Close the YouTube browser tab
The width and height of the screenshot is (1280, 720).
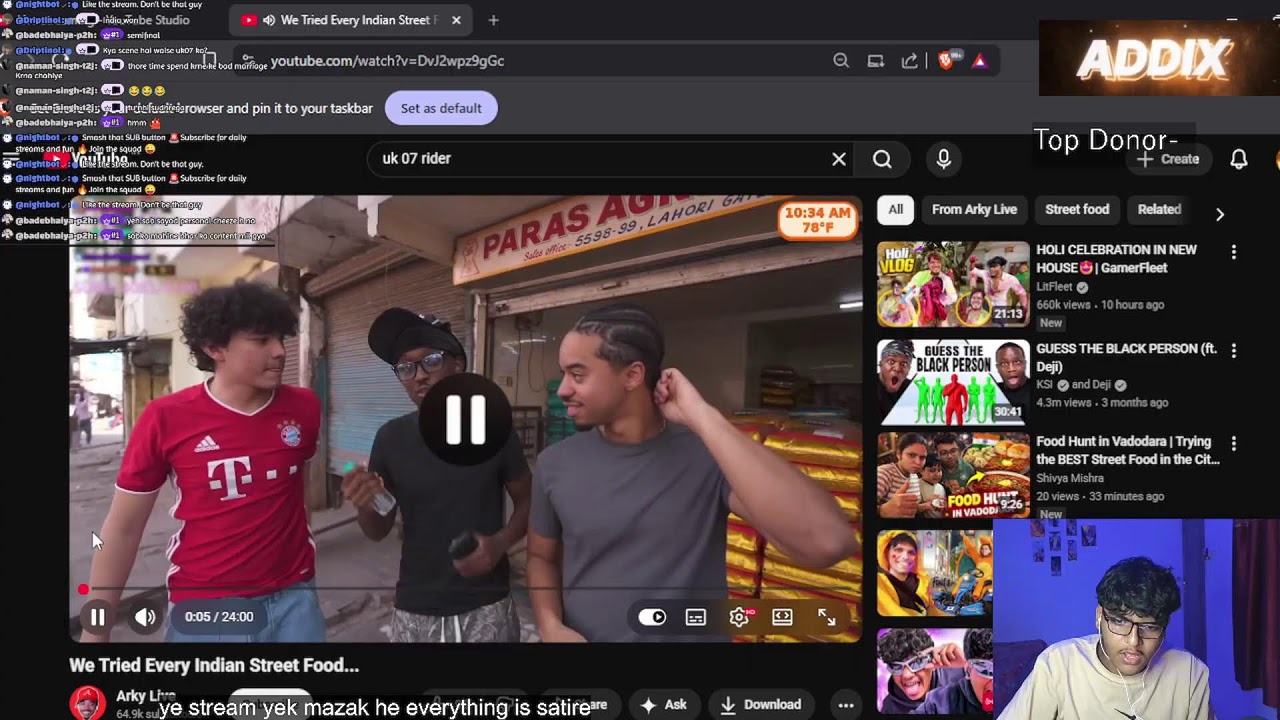456,20
